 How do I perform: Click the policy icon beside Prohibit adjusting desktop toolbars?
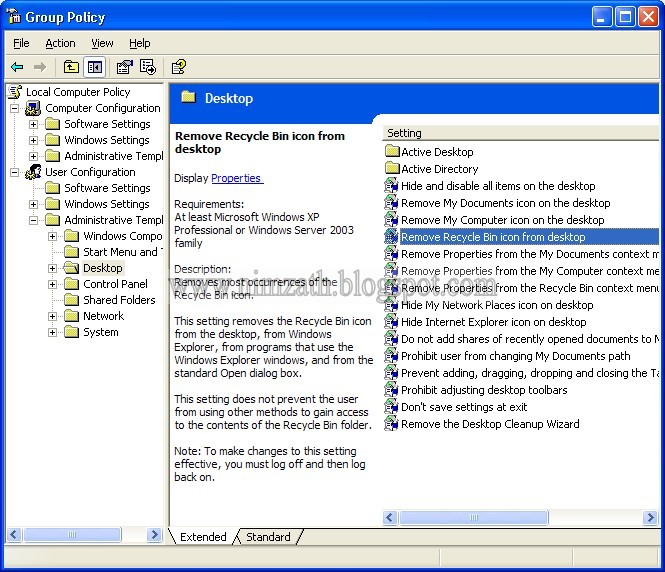click(x=391, y=389)
